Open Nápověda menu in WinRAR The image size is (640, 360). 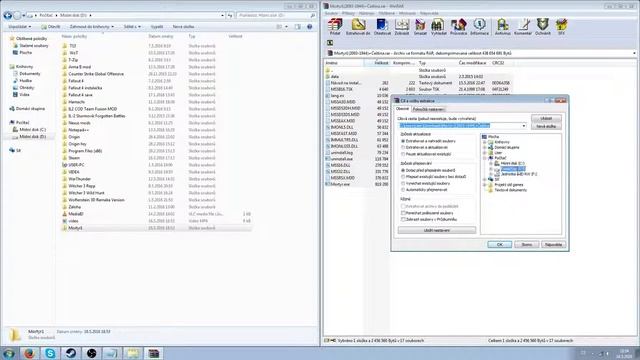429,13
